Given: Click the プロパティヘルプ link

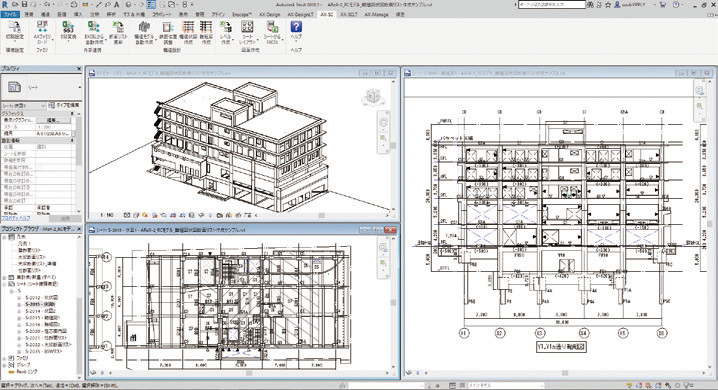Looking at the screenshot, I should coord(15,218).
